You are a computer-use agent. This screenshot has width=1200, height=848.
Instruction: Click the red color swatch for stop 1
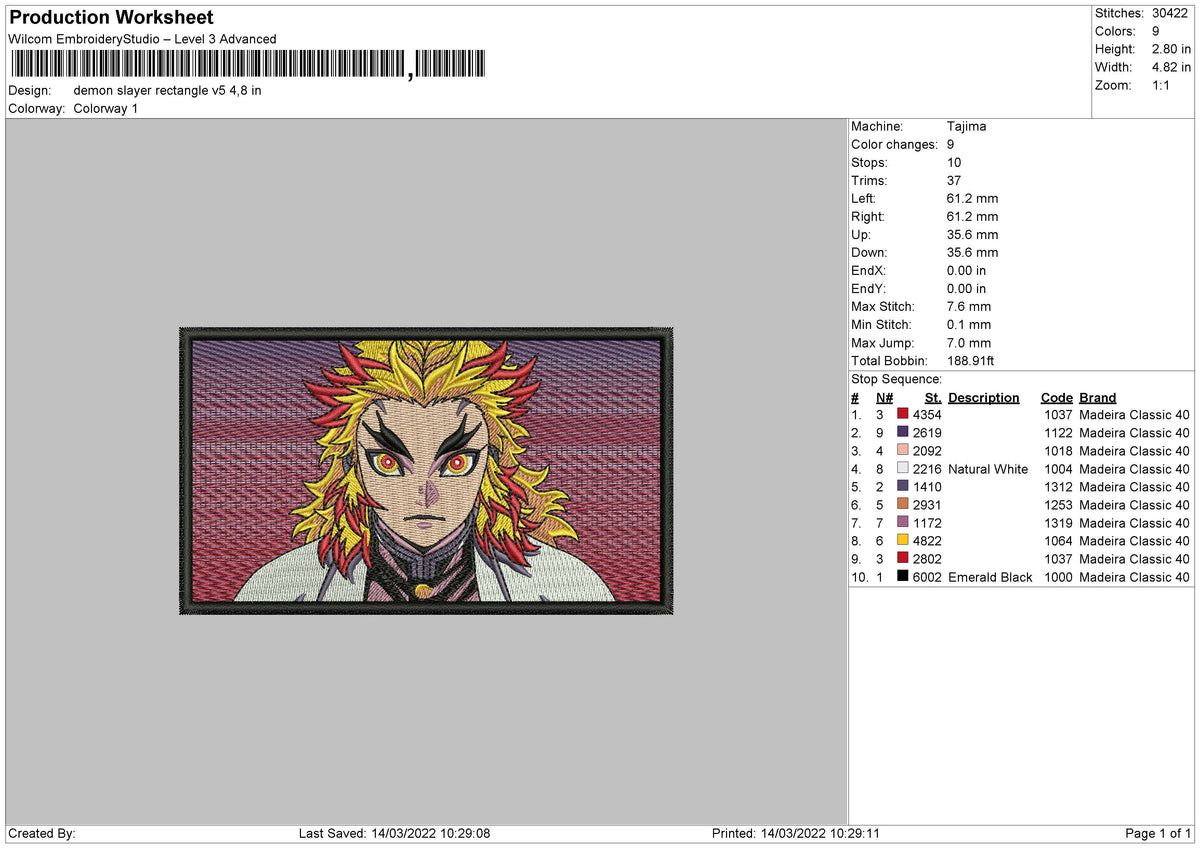[x=903, y=414]
